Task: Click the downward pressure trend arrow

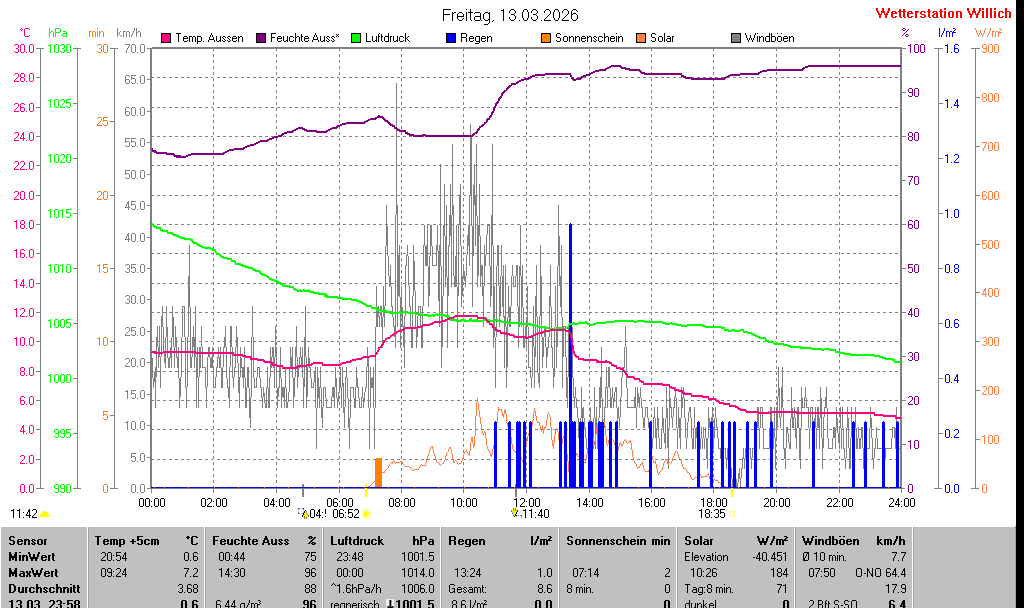Action: pos(391,604)
